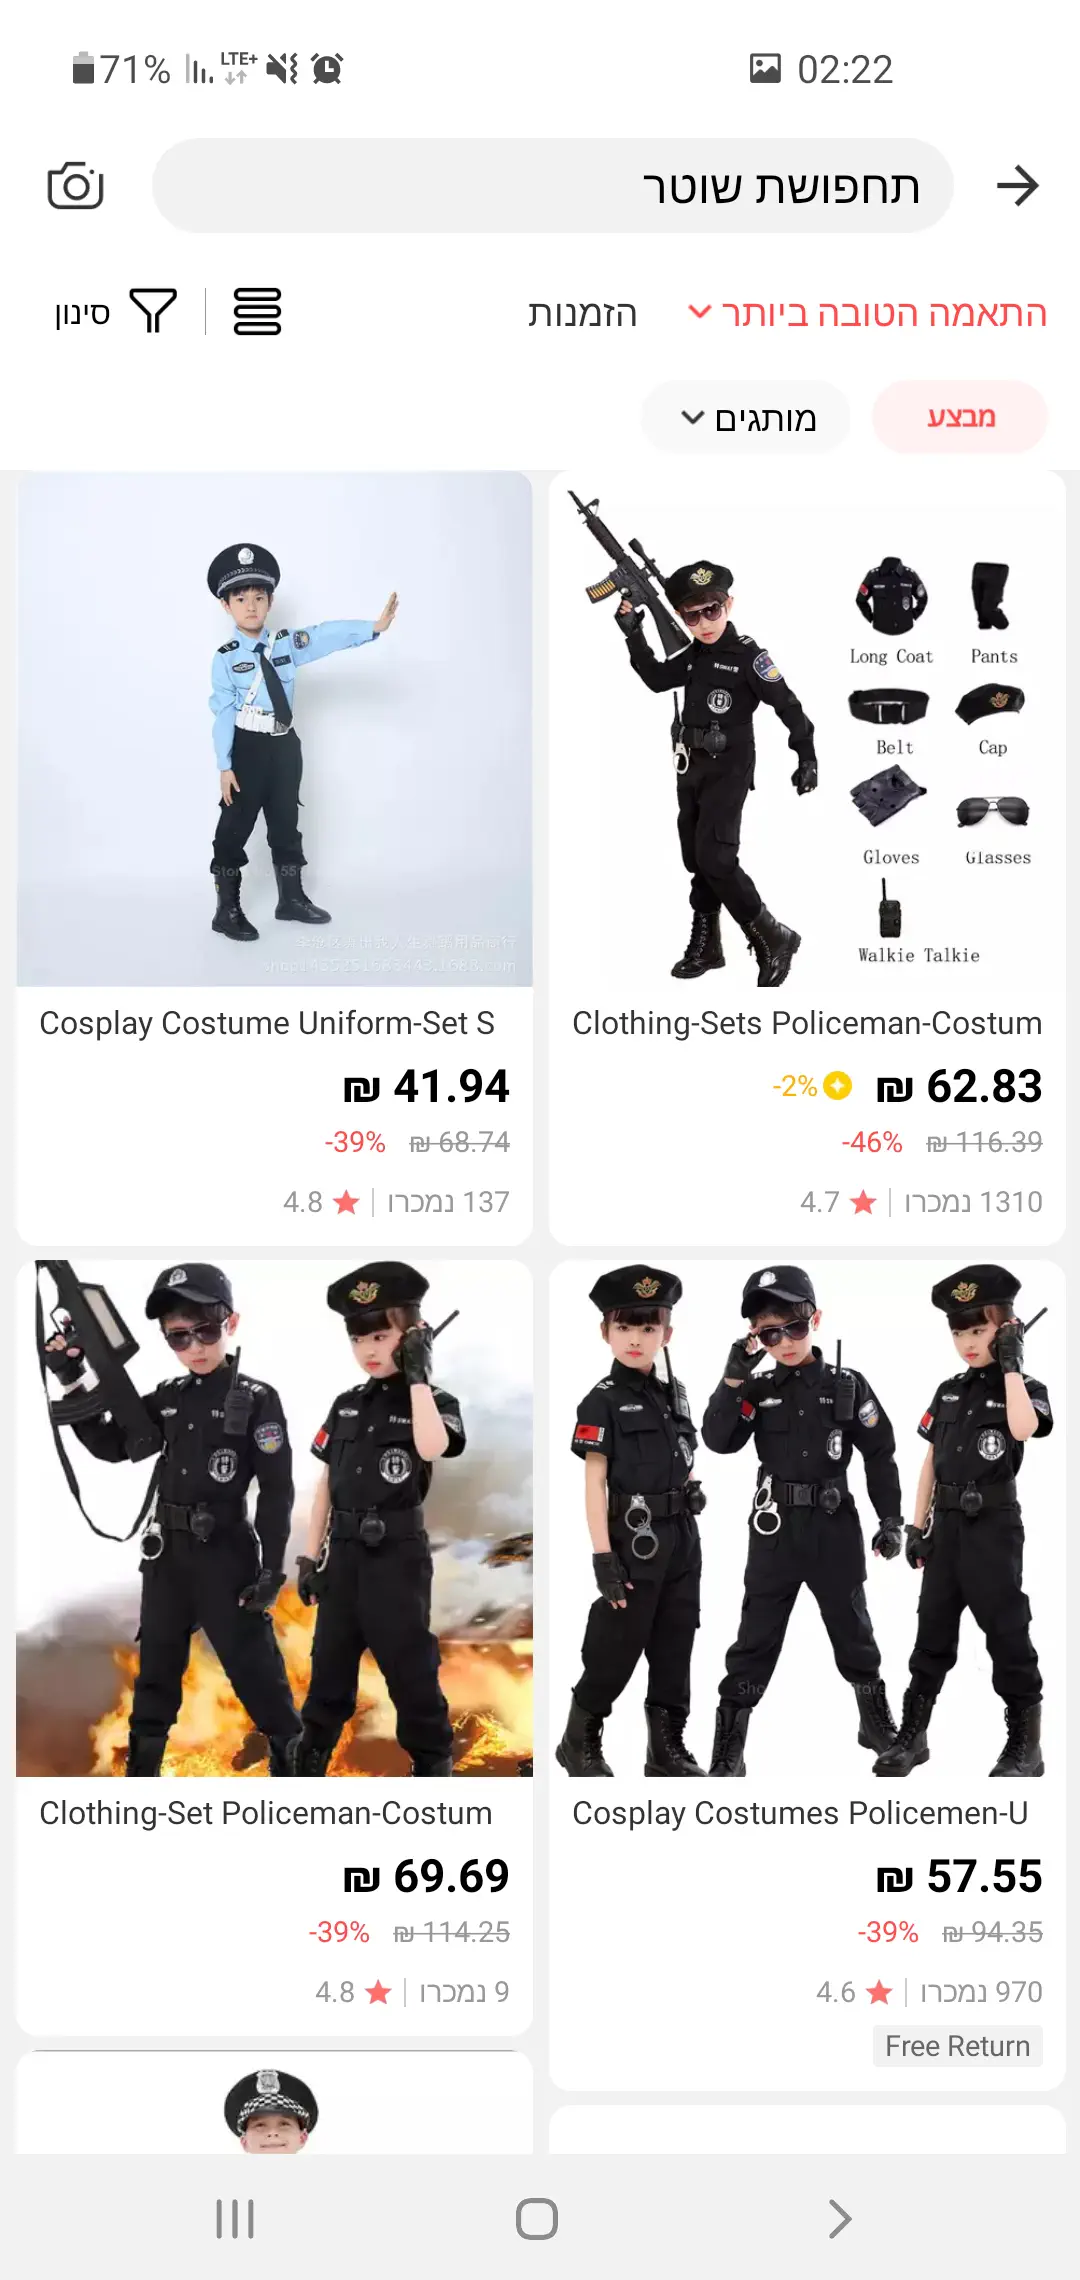
Task: Open Clothing-Sets Policeman-Costum product title
Action: point(807,1023)
